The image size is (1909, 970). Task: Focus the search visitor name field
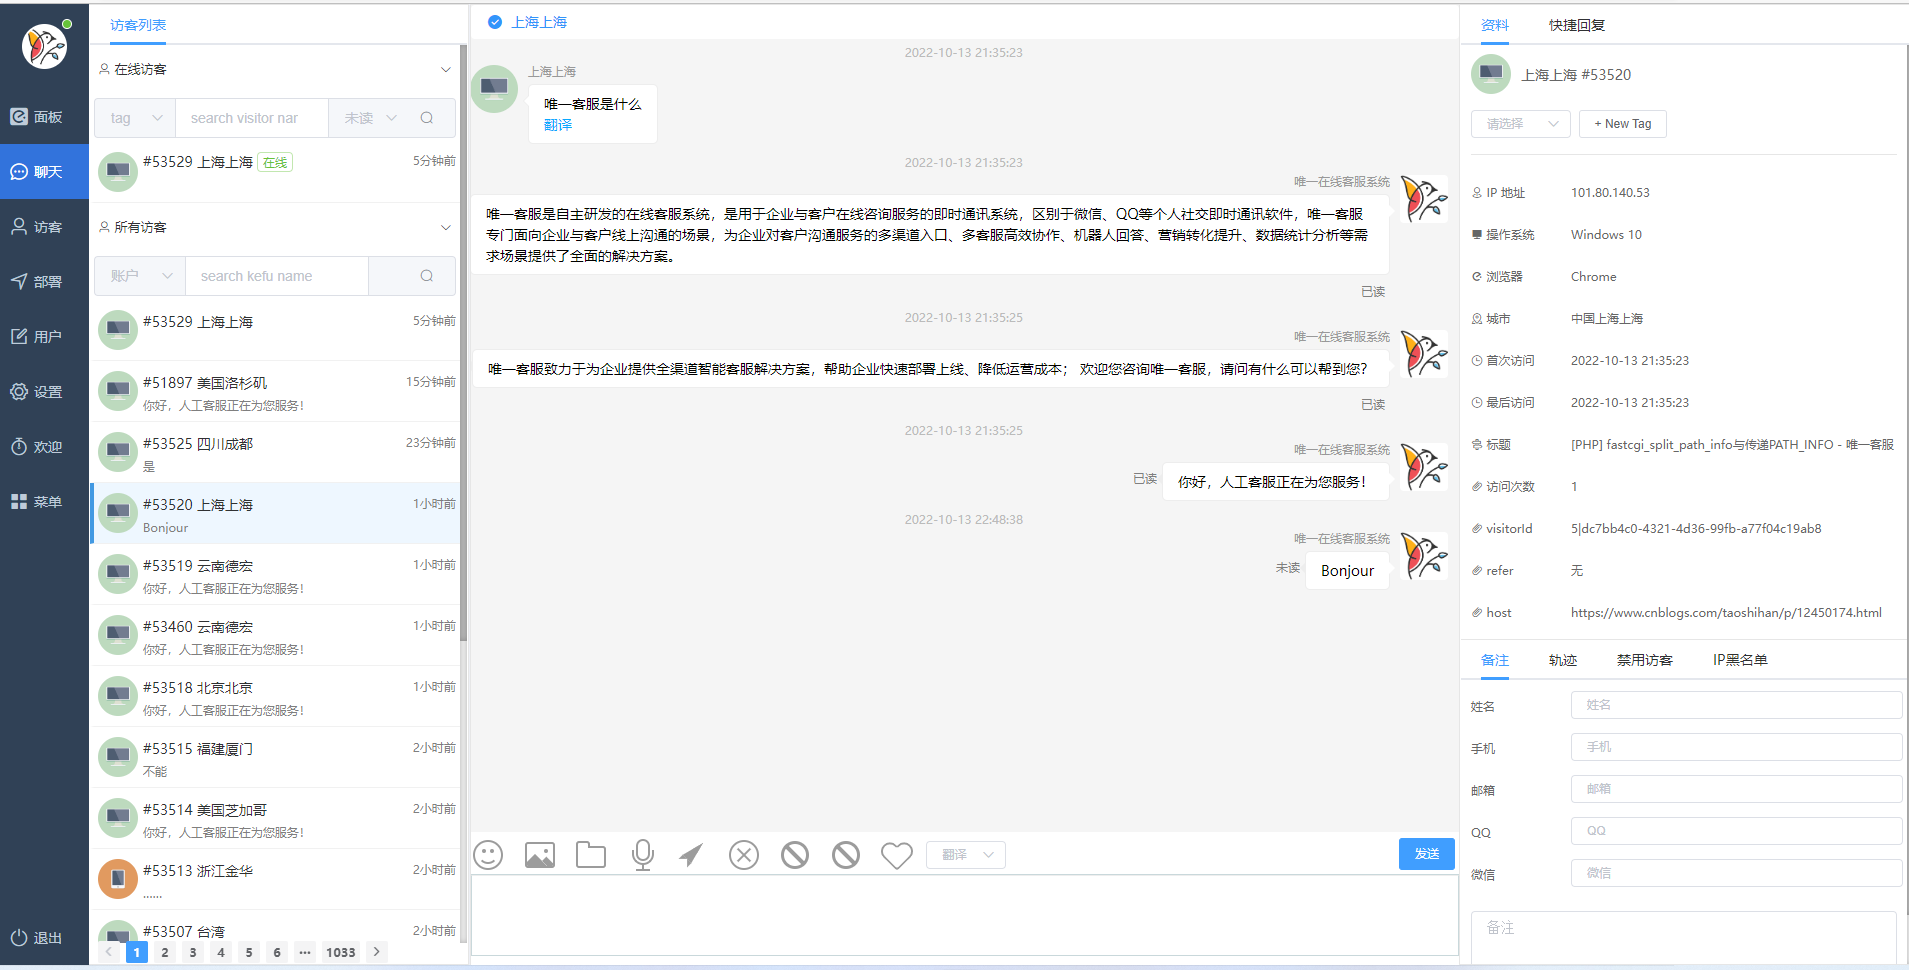coord(252,118)
